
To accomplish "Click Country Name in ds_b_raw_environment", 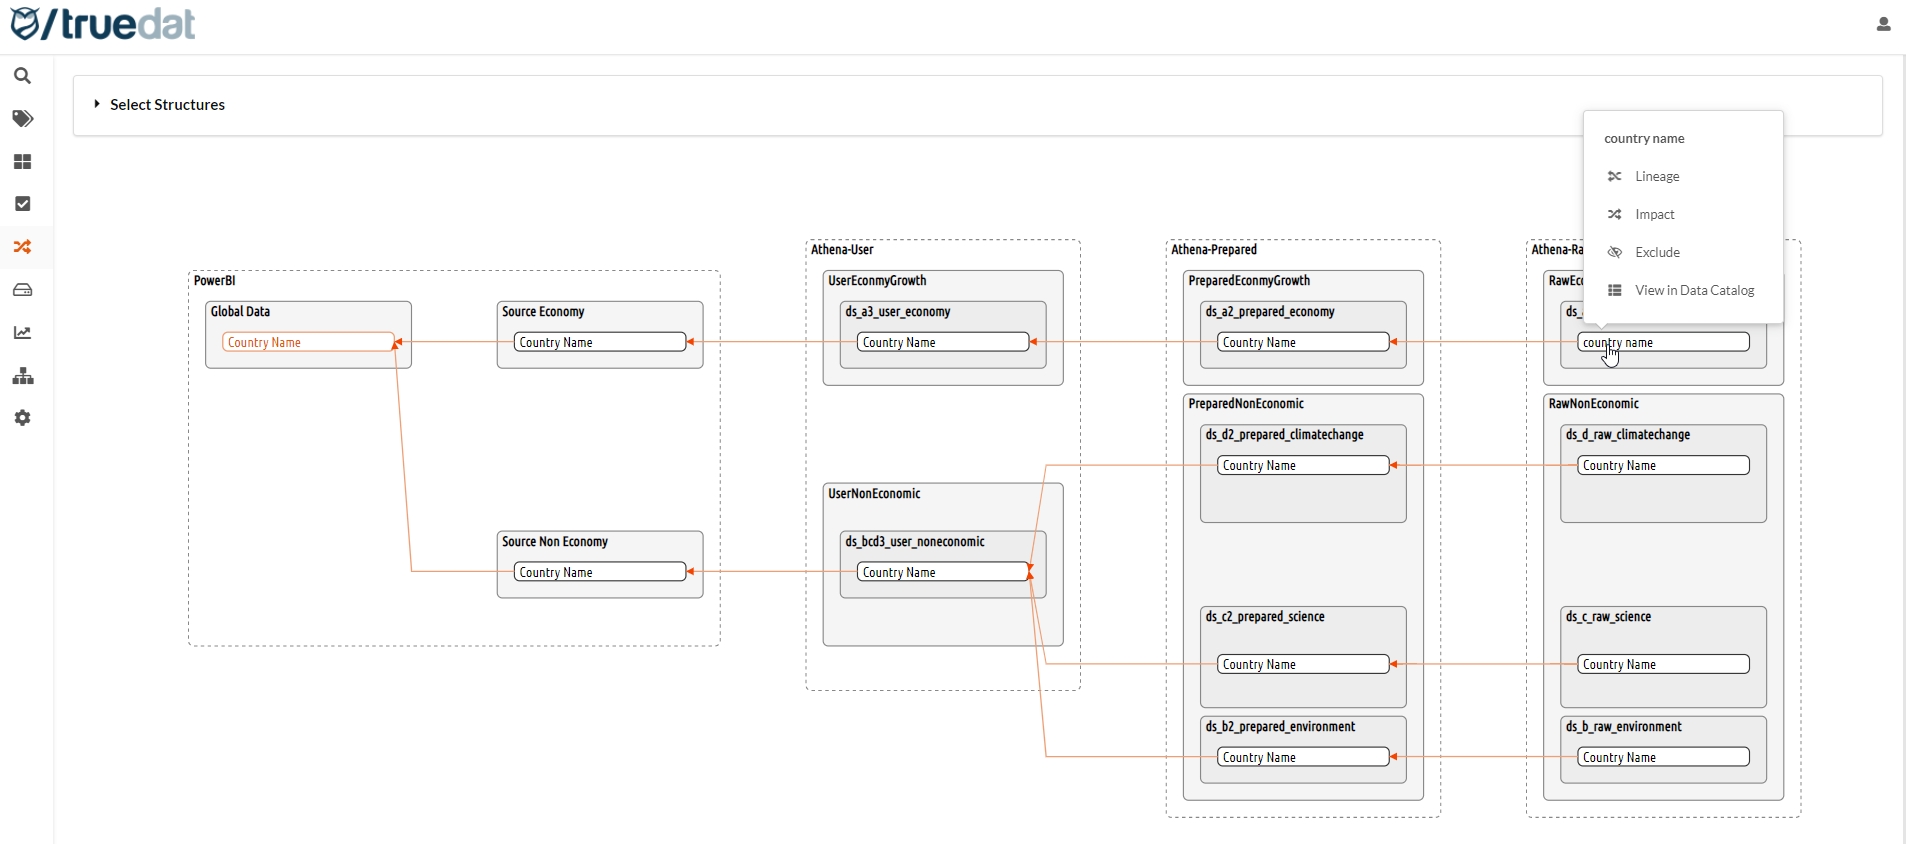I will (x=1663, y=758).
